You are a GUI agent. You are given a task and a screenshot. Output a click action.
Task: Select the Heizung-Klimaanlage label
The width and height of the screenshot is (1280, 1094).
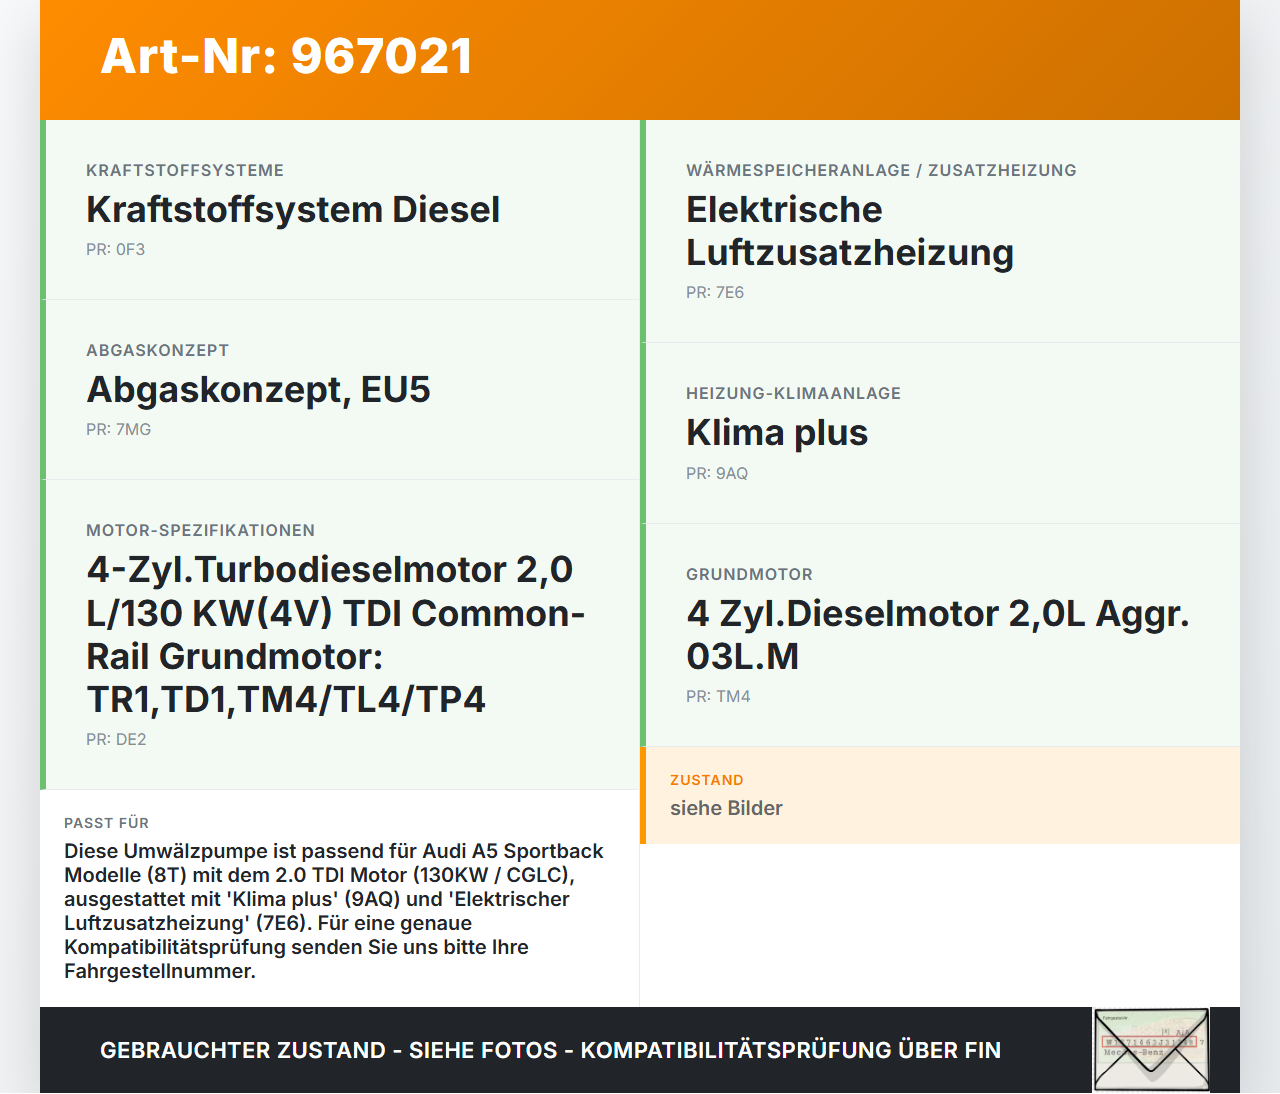(x=793, y=393)
